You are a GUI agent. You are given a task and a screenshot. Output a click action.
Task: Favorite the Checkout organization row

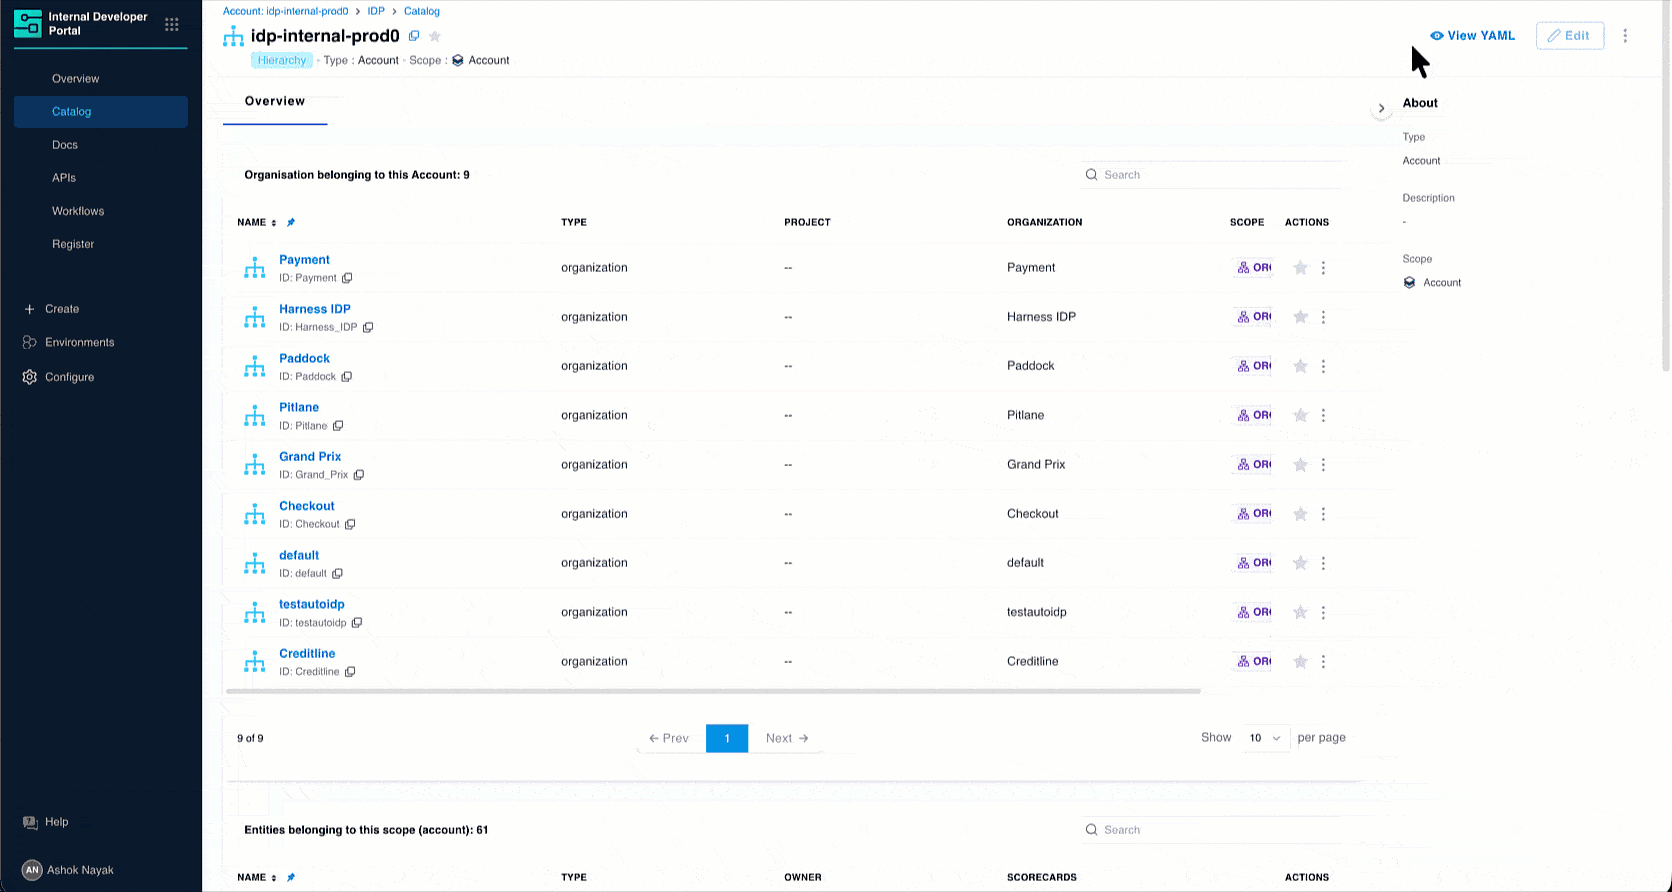(1300, 514)
